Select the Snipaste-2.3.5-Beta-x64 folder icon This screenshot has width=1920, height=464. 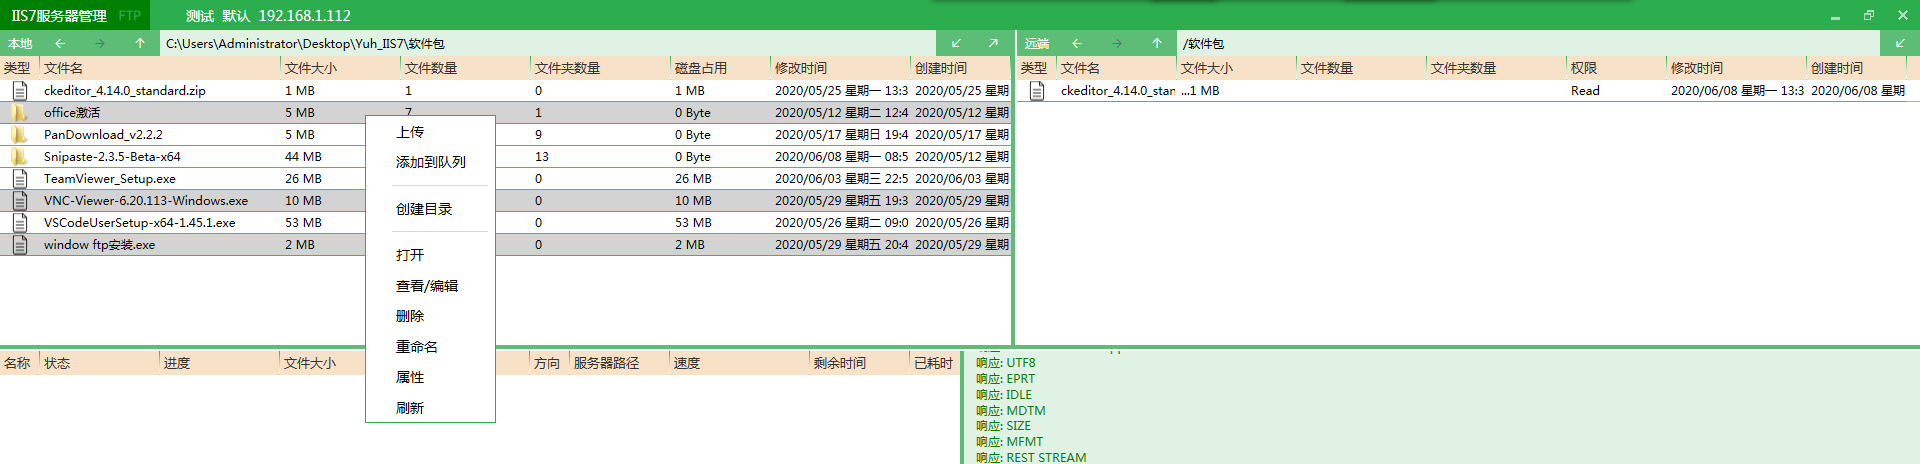pos(19,156)
